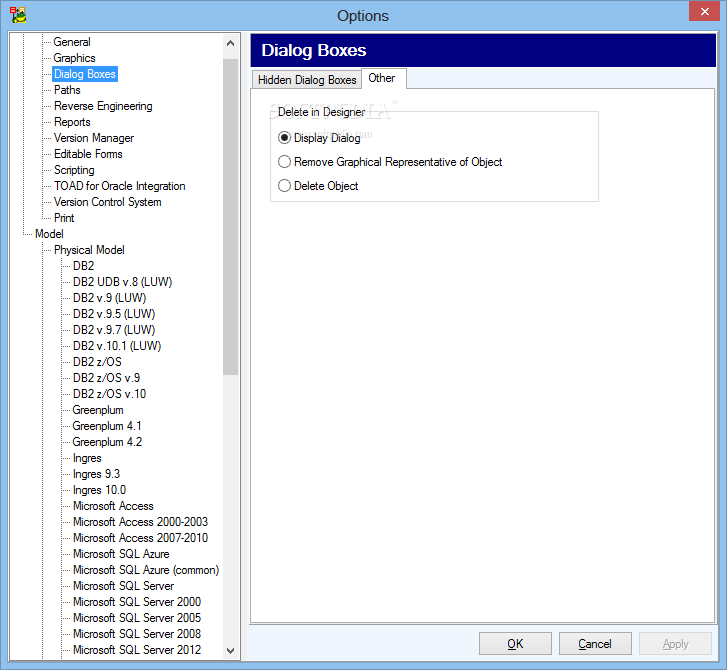Select the Greenplum entry without version
The height and width of the screenshot is (670, 727).
coord(98,410)
